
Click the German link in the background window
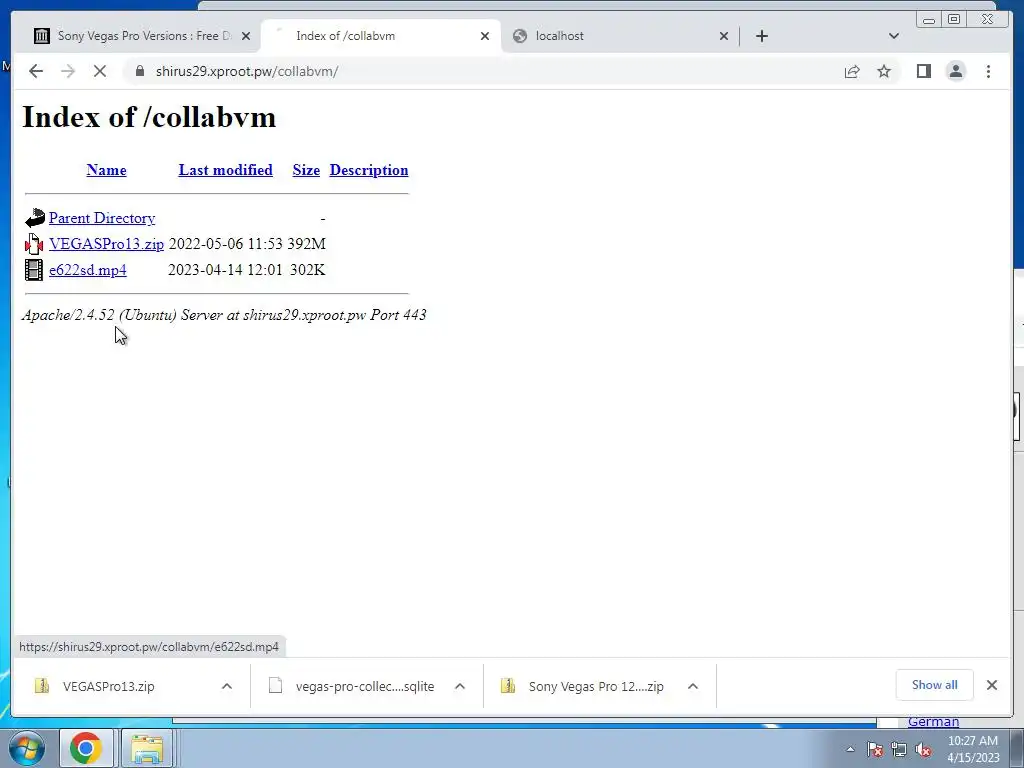[x=933, y=722]
